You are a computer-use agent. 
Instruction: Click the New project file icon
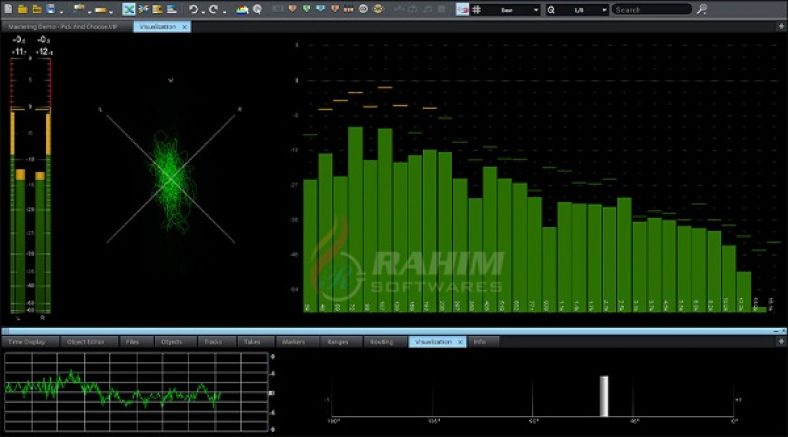coord(8,9)
